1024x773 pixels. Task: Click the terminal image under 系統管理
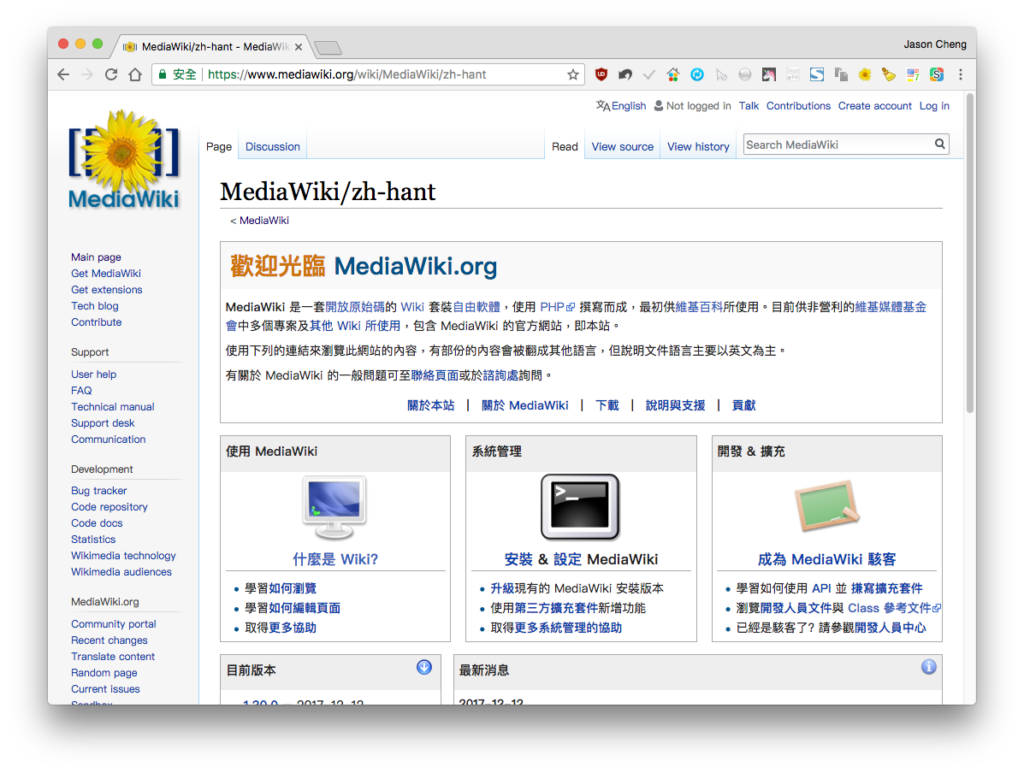coord(580,507)
